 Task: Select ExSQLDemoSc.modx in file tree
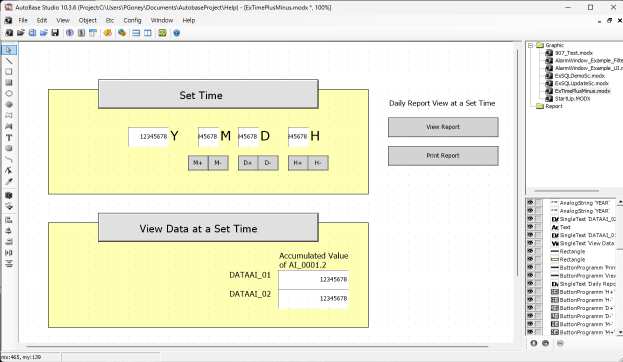[x=579, y=75]
